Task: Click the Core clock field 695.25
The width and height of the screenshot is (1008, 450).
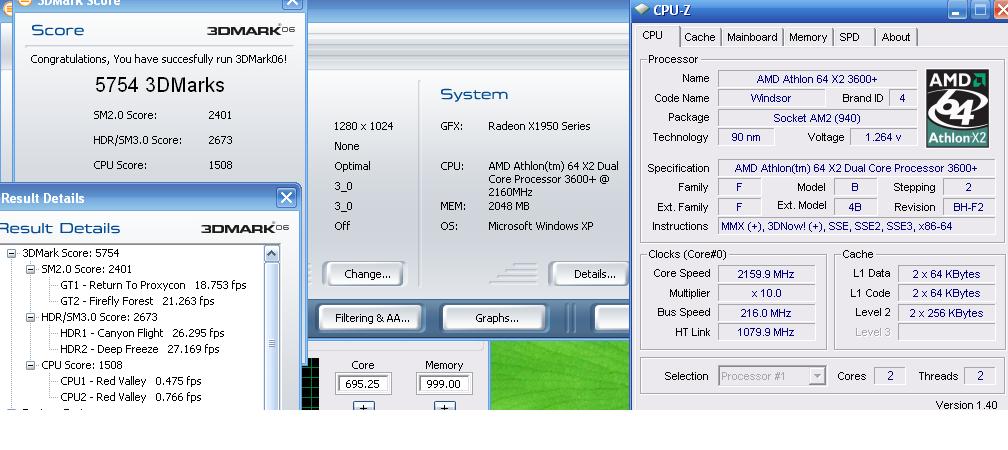Action: 363,384
